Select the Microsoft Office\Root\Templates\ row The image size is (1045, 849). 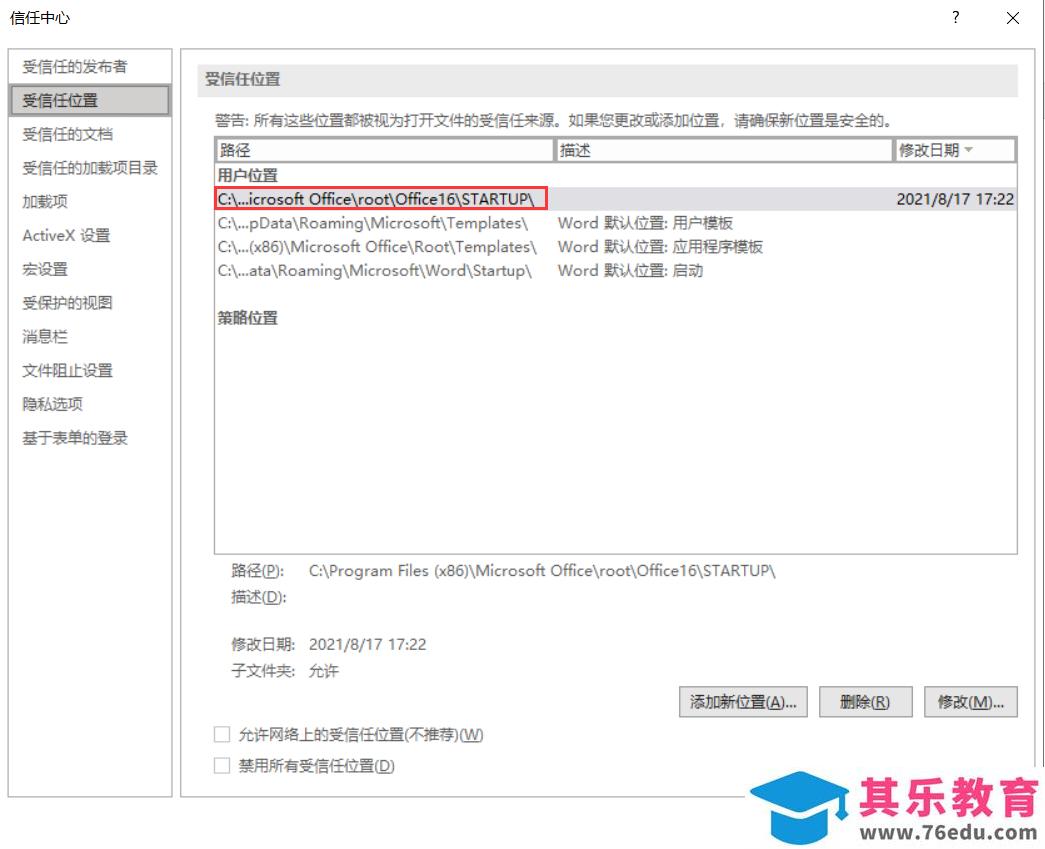[615, 247]
